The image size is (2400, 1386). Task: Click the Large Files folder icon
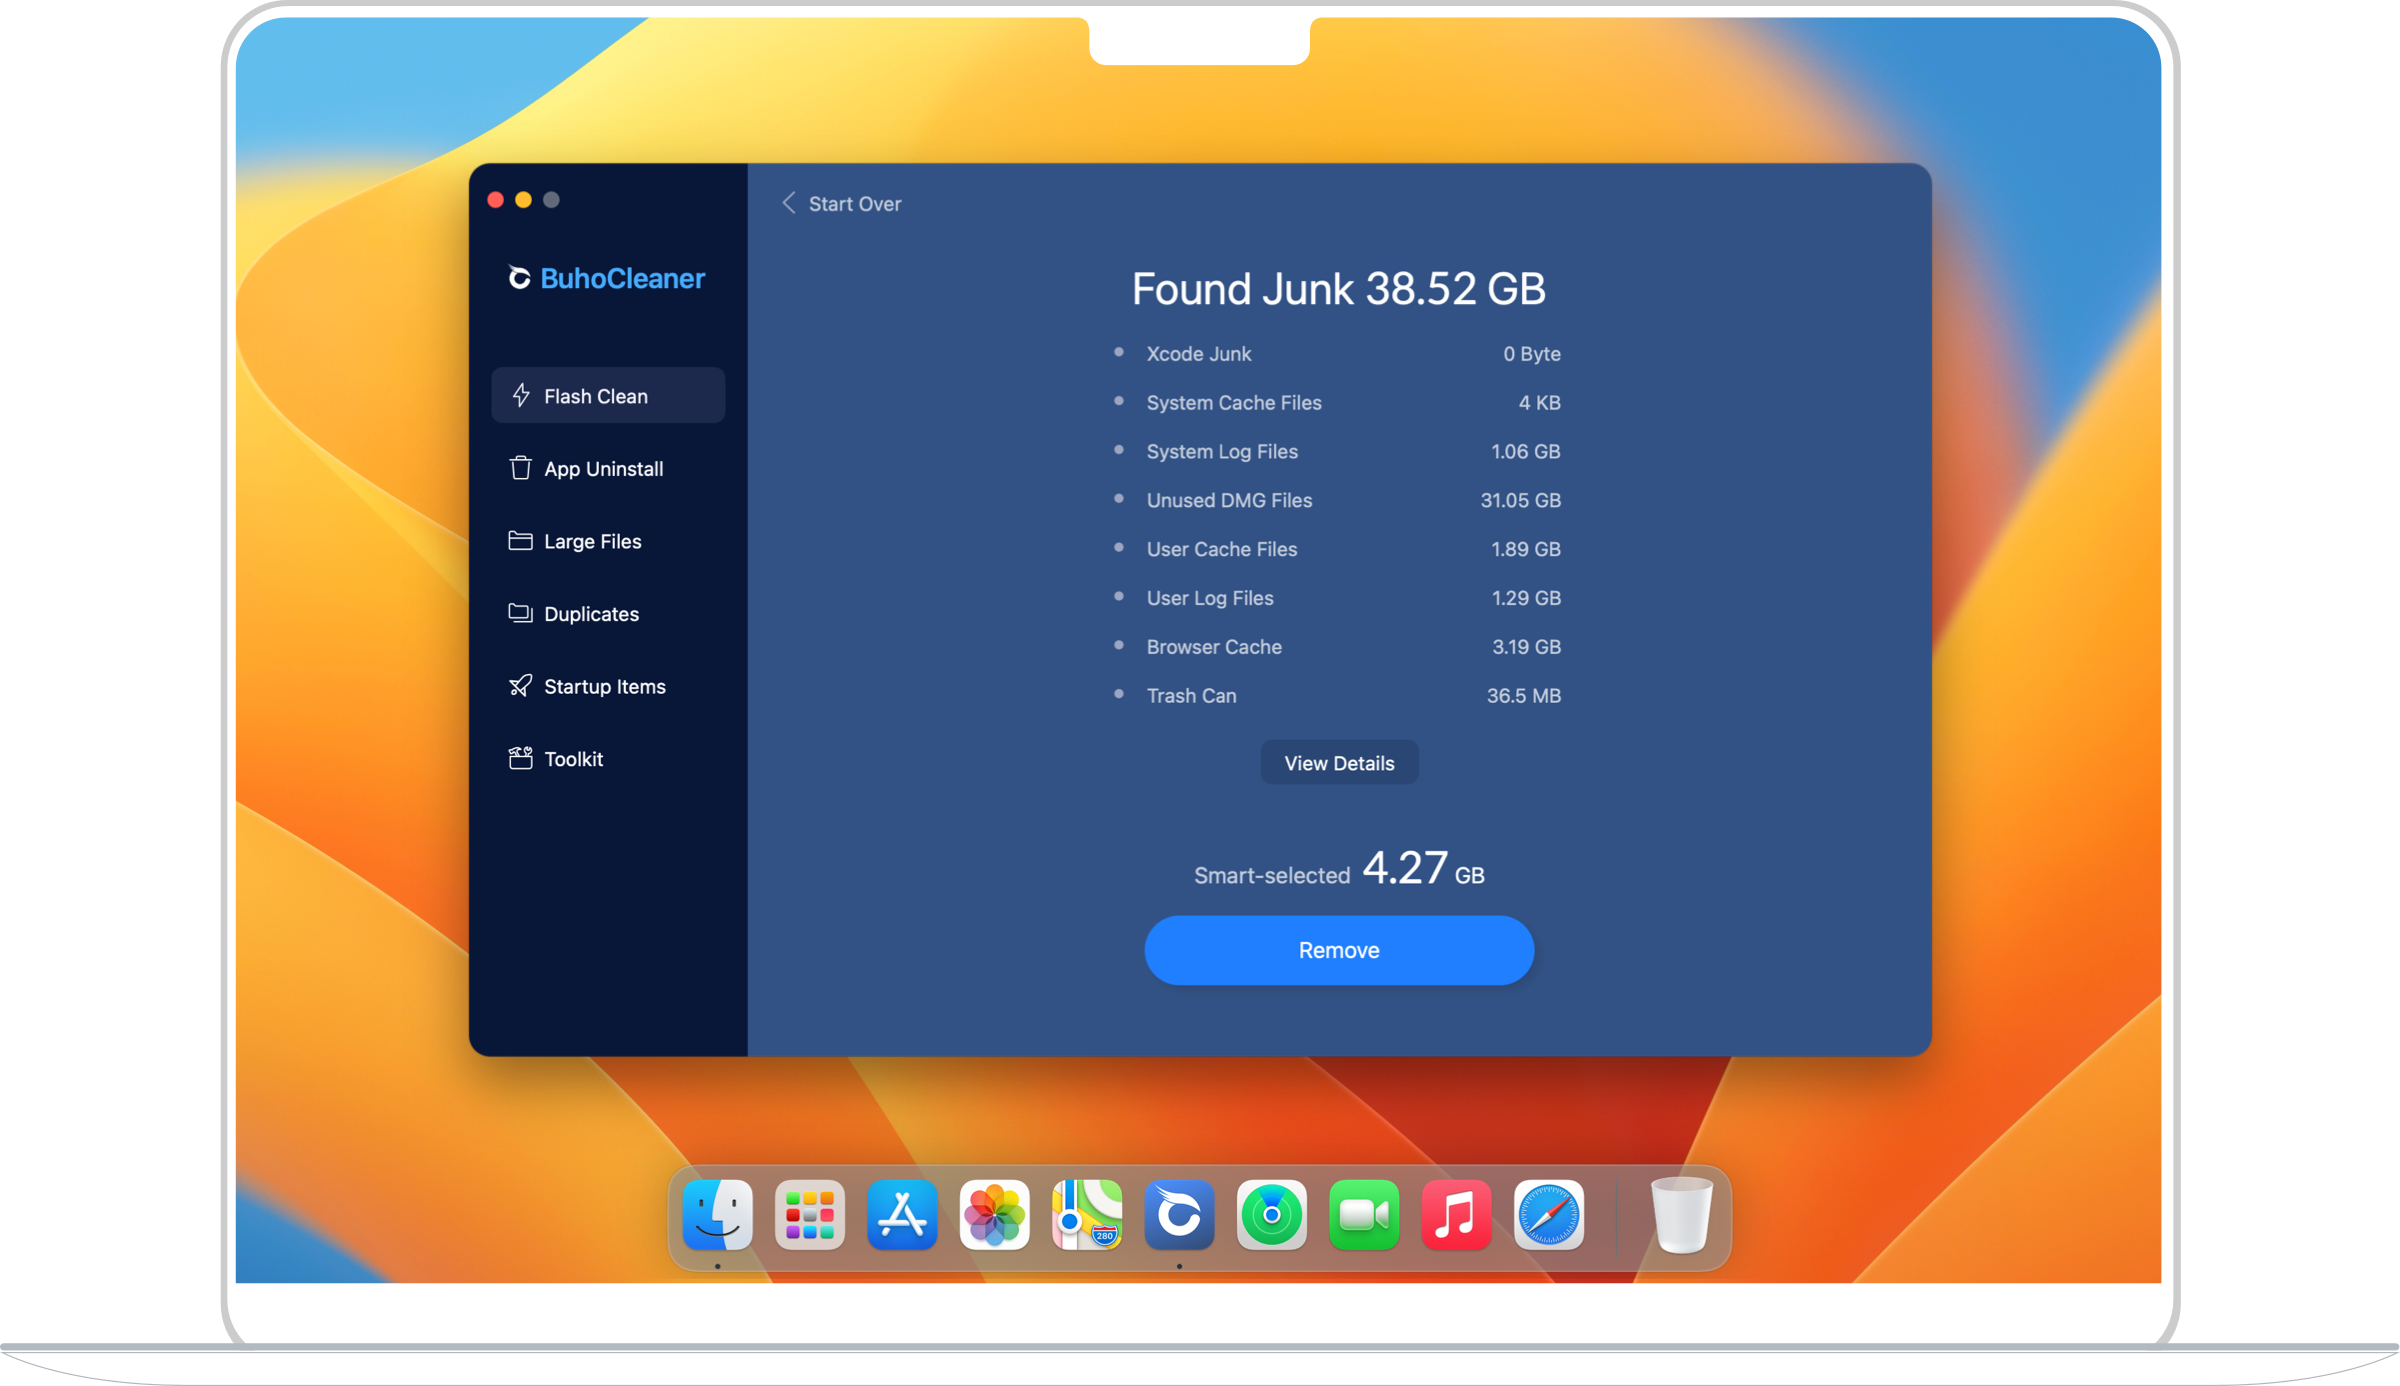(x=520, y=540)
